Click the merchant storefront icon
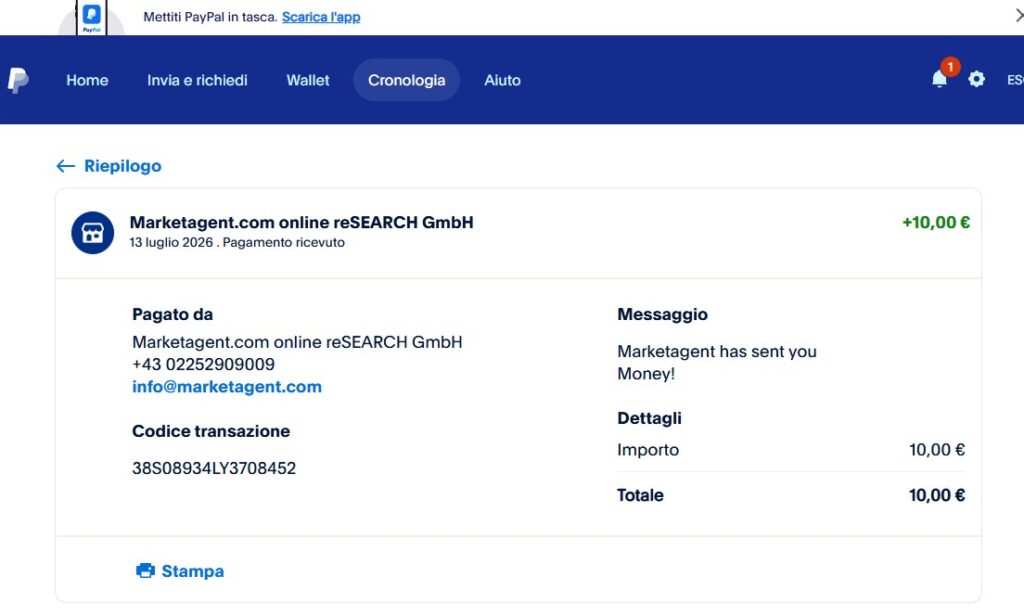 [x=92, y=232]
